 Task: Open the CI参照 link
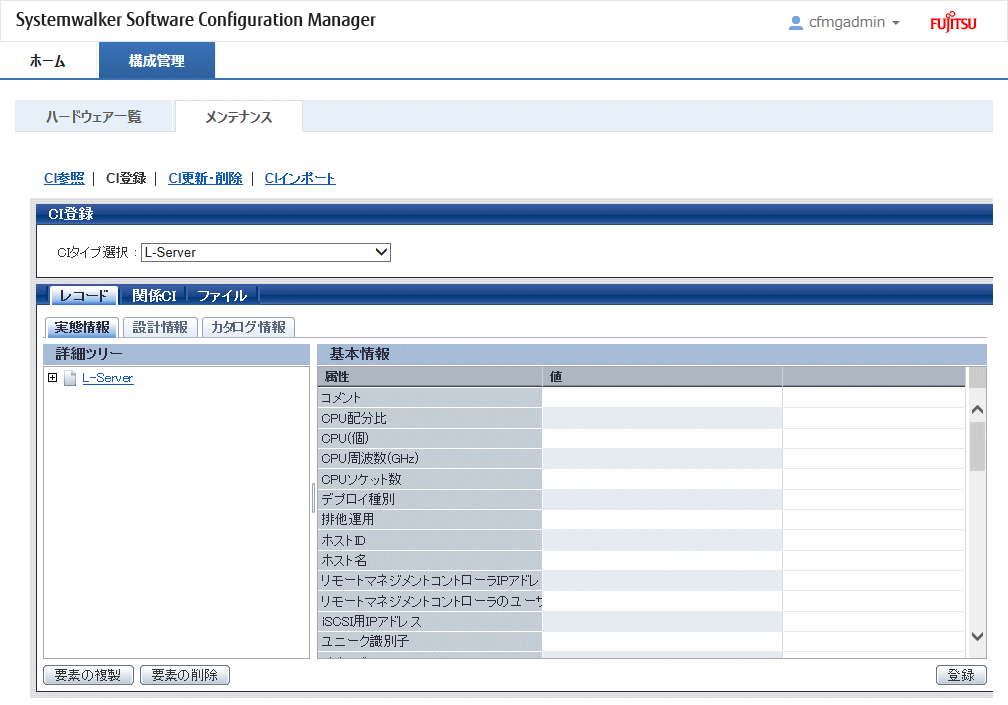(64, 179)
